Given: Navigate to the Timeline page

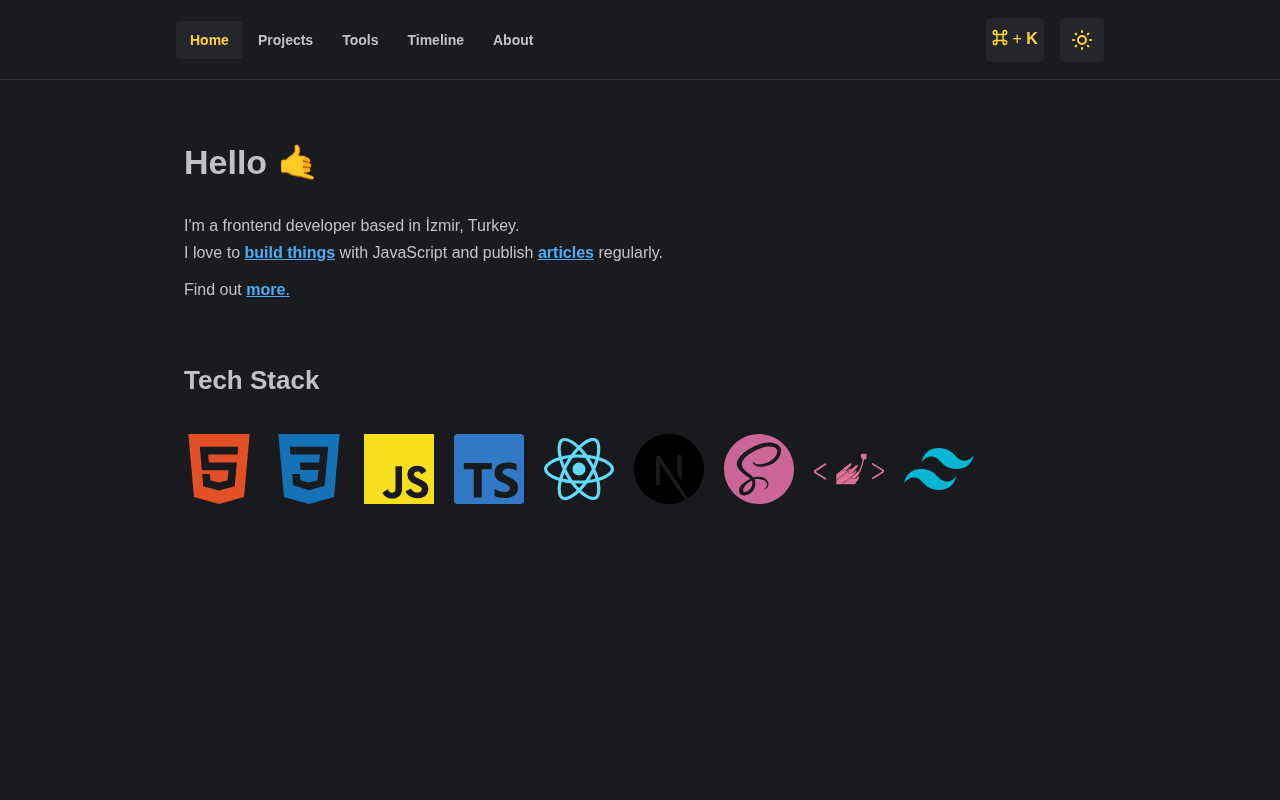Looking at the screenshot, I should point(436,40).
